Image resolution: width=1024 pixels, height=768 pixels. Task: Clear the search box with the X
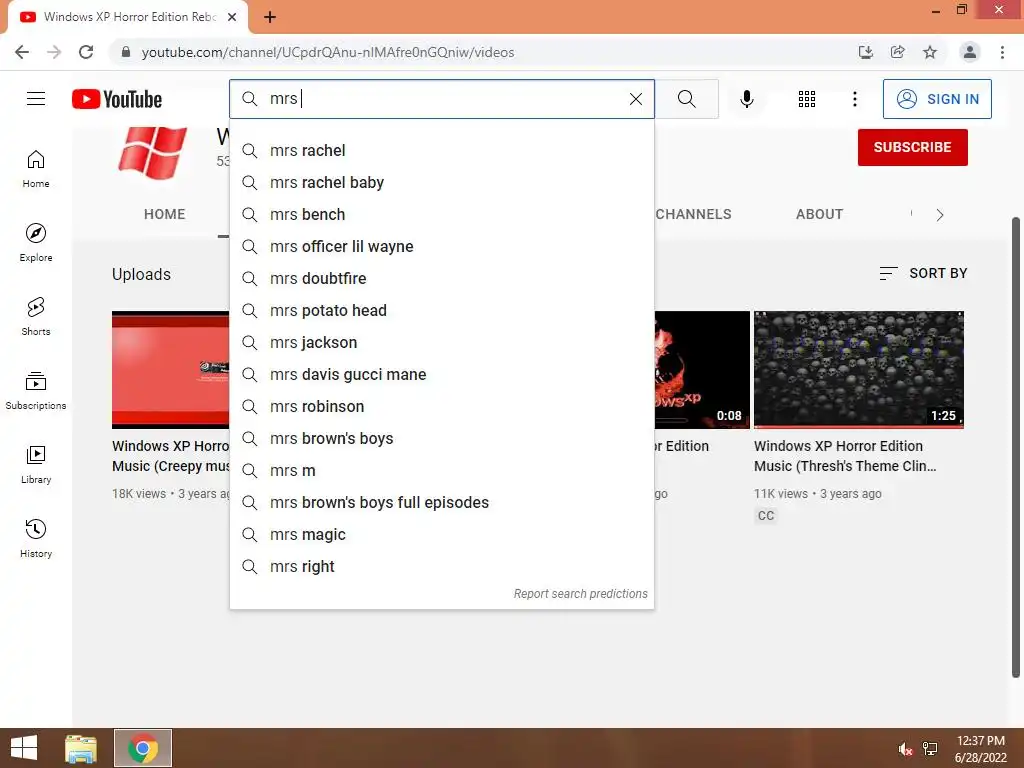click(635, 99)
